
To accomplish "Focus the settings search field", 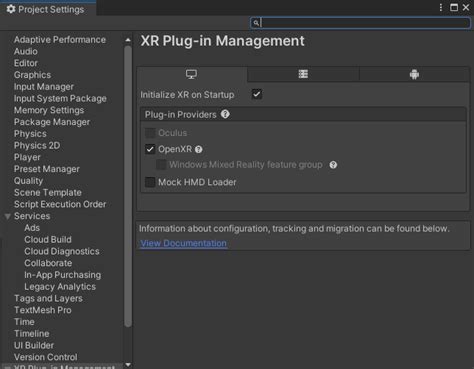I will click(360, 23).
